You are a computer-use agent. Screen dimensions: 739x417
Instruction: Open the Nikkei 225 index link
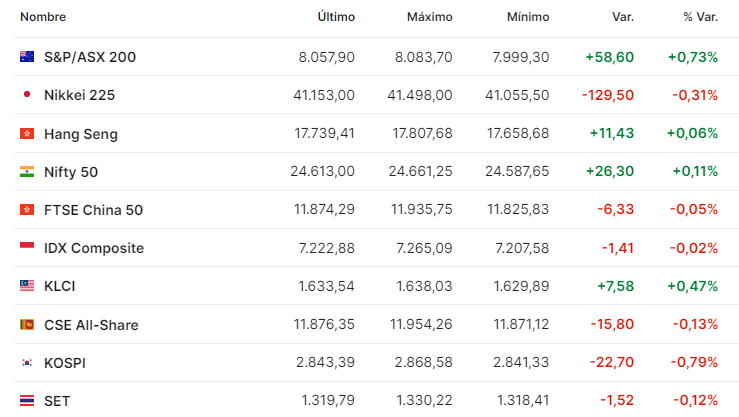point(79,95)
